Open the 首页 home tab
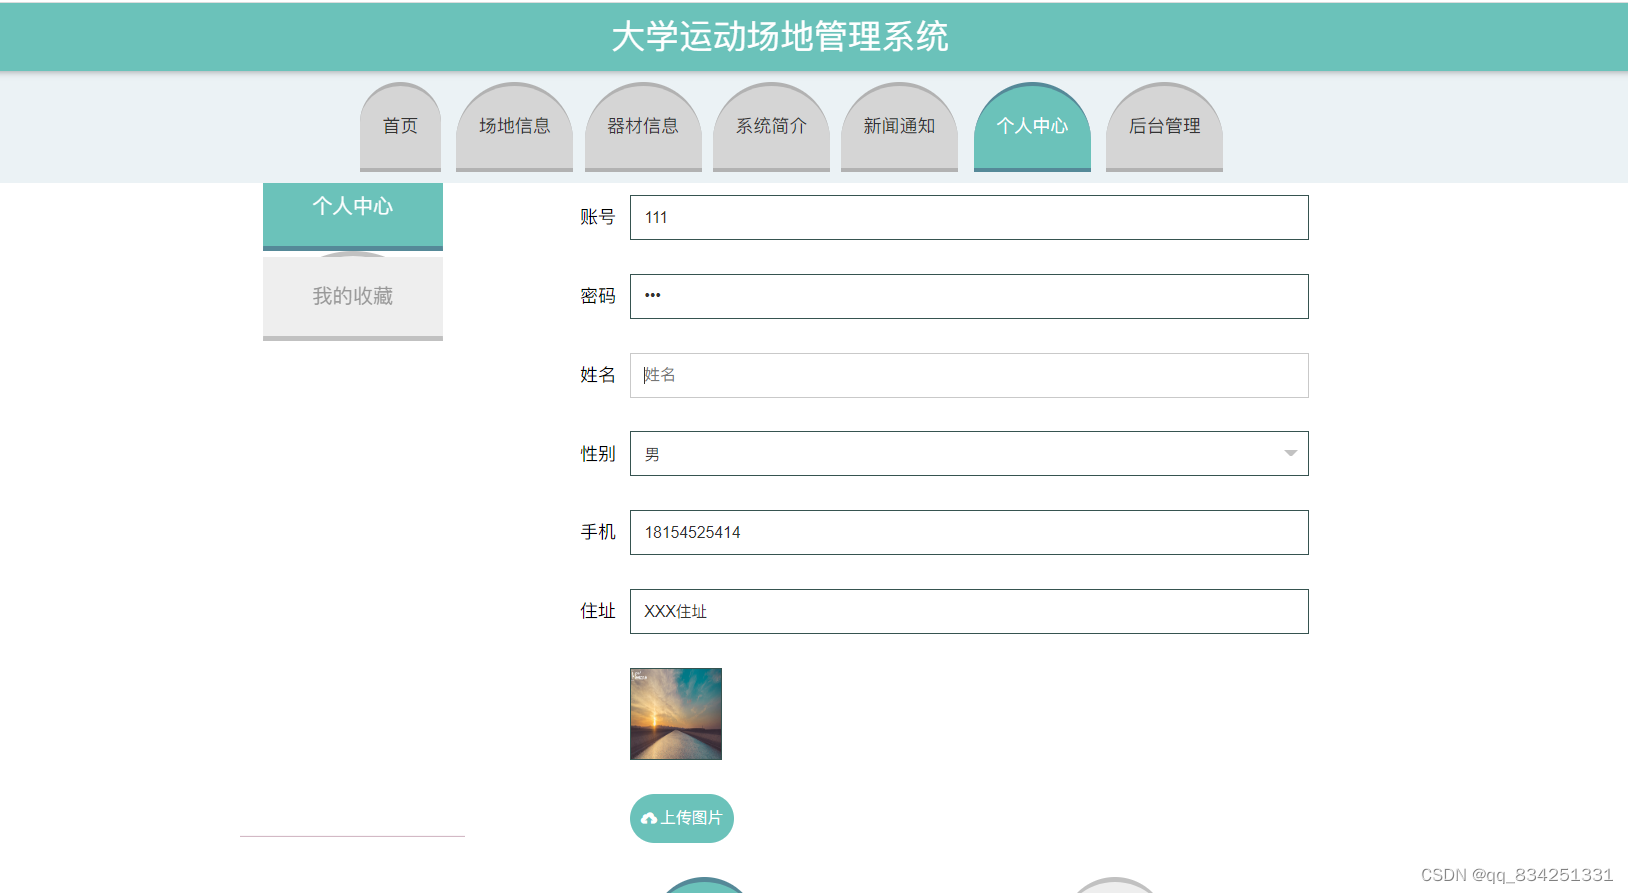Image resolution: width=1628 pixels, height=893 pixels. coord(400,126)
